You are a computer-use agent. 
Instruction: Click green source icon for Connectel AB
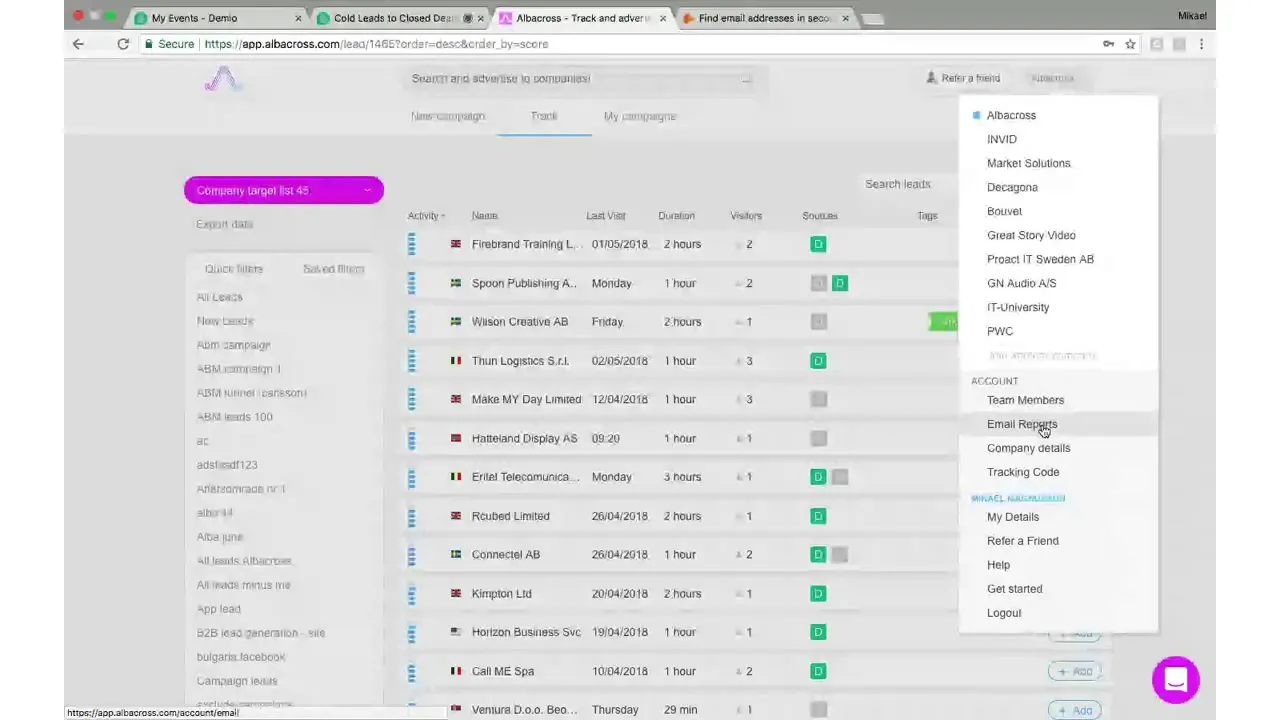818,555
